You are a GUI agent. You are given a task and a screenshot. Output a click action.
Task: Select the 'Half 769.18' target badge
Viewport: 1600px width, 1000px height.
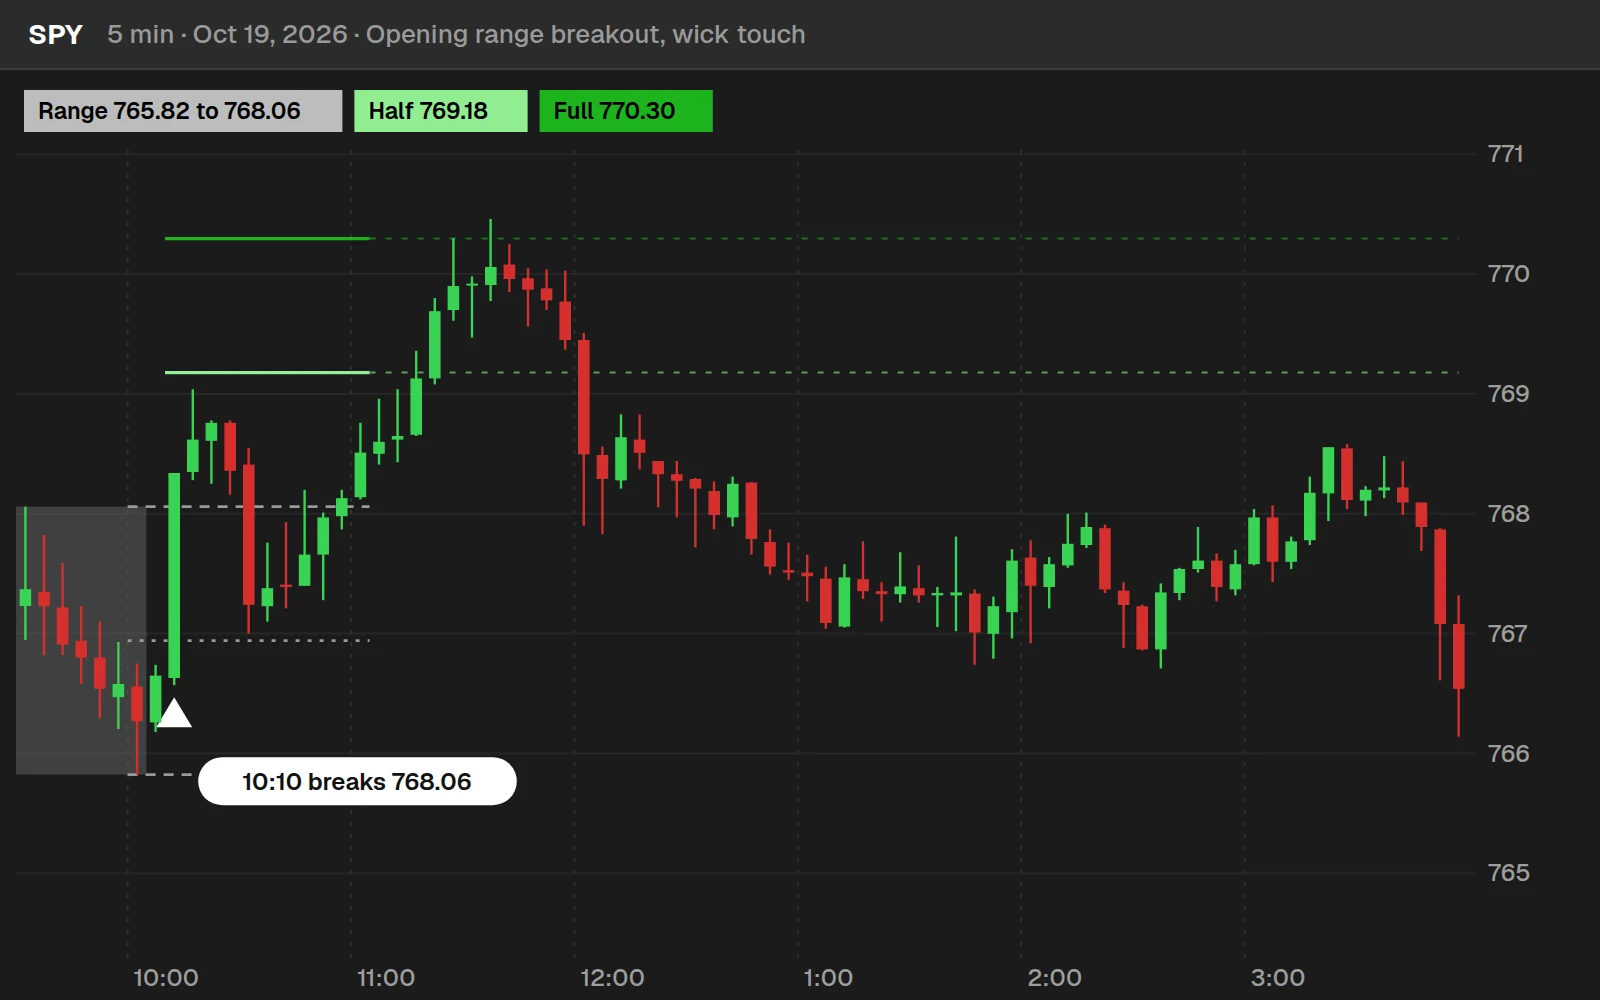pos(440,111)
